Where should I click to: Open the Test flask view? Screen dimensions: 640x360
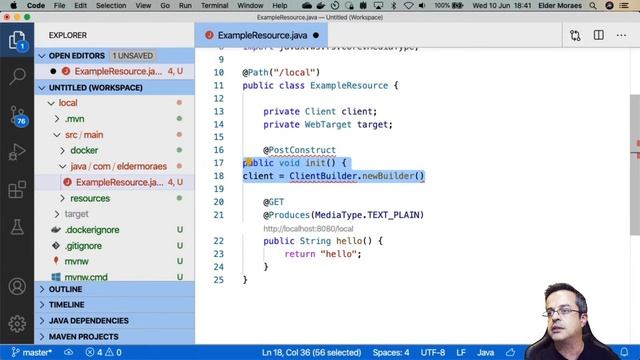(x=17, y=227)
